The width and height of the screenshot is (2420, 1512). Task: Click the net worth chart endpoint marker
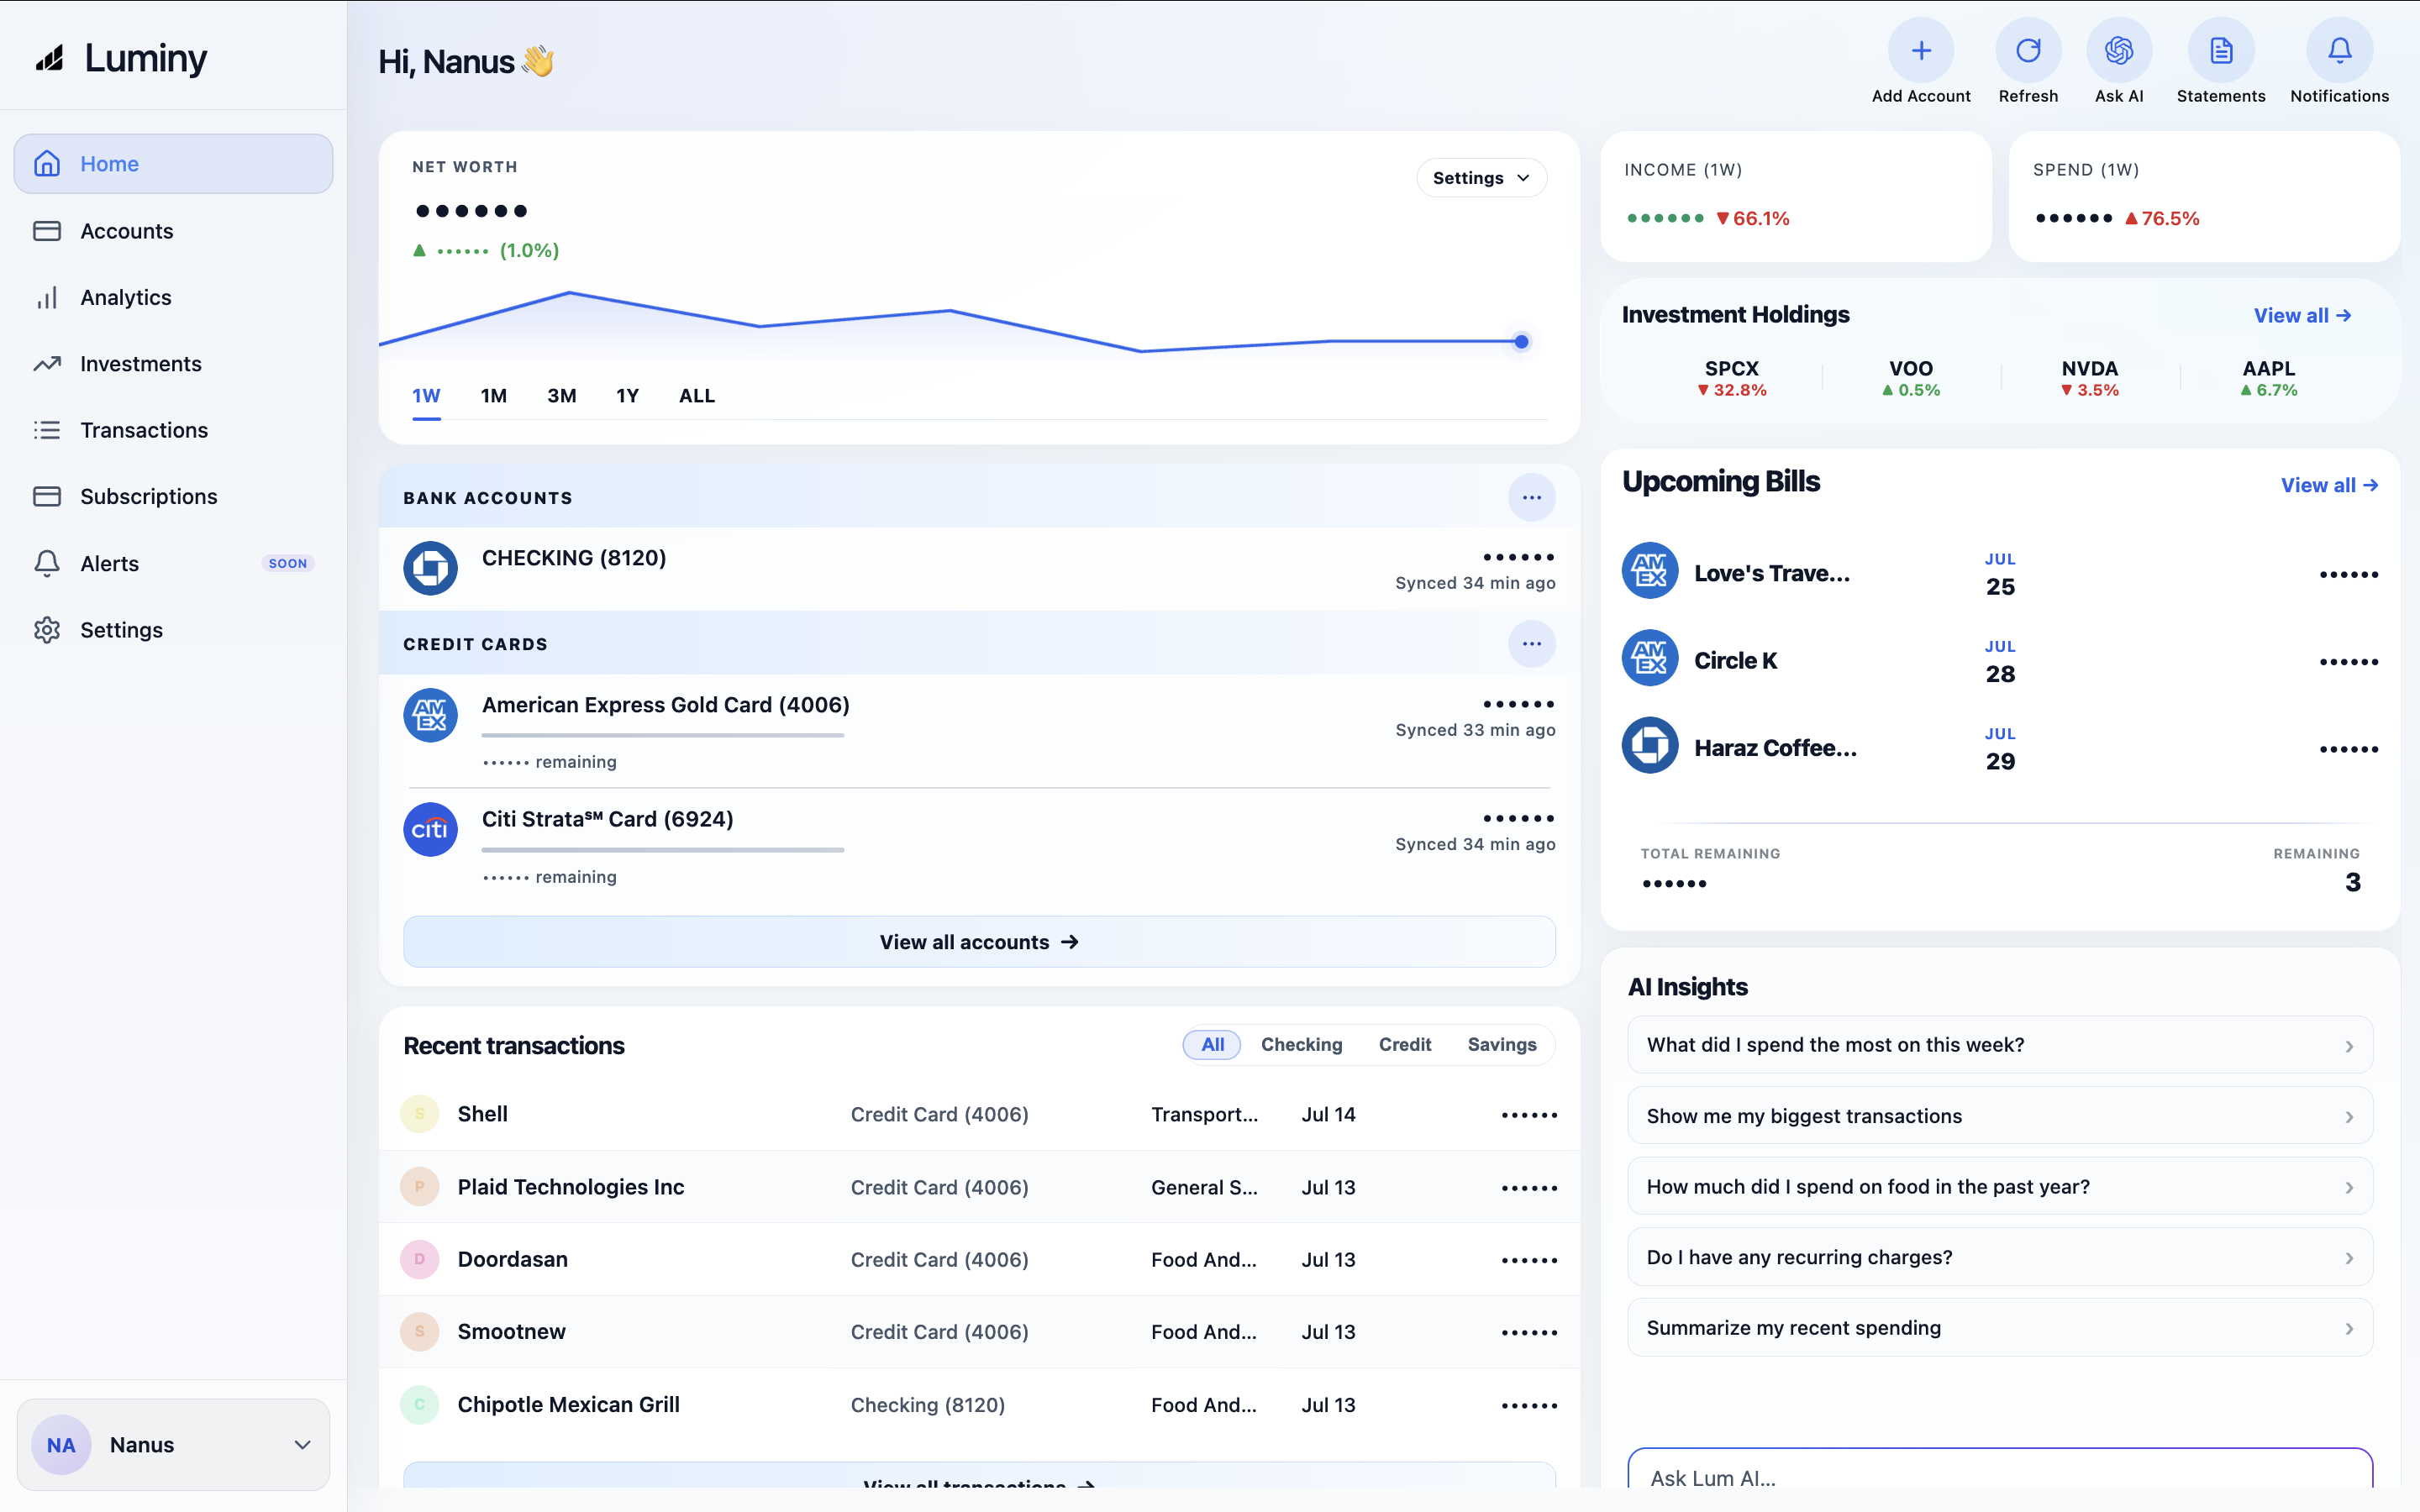(1521, 342)
